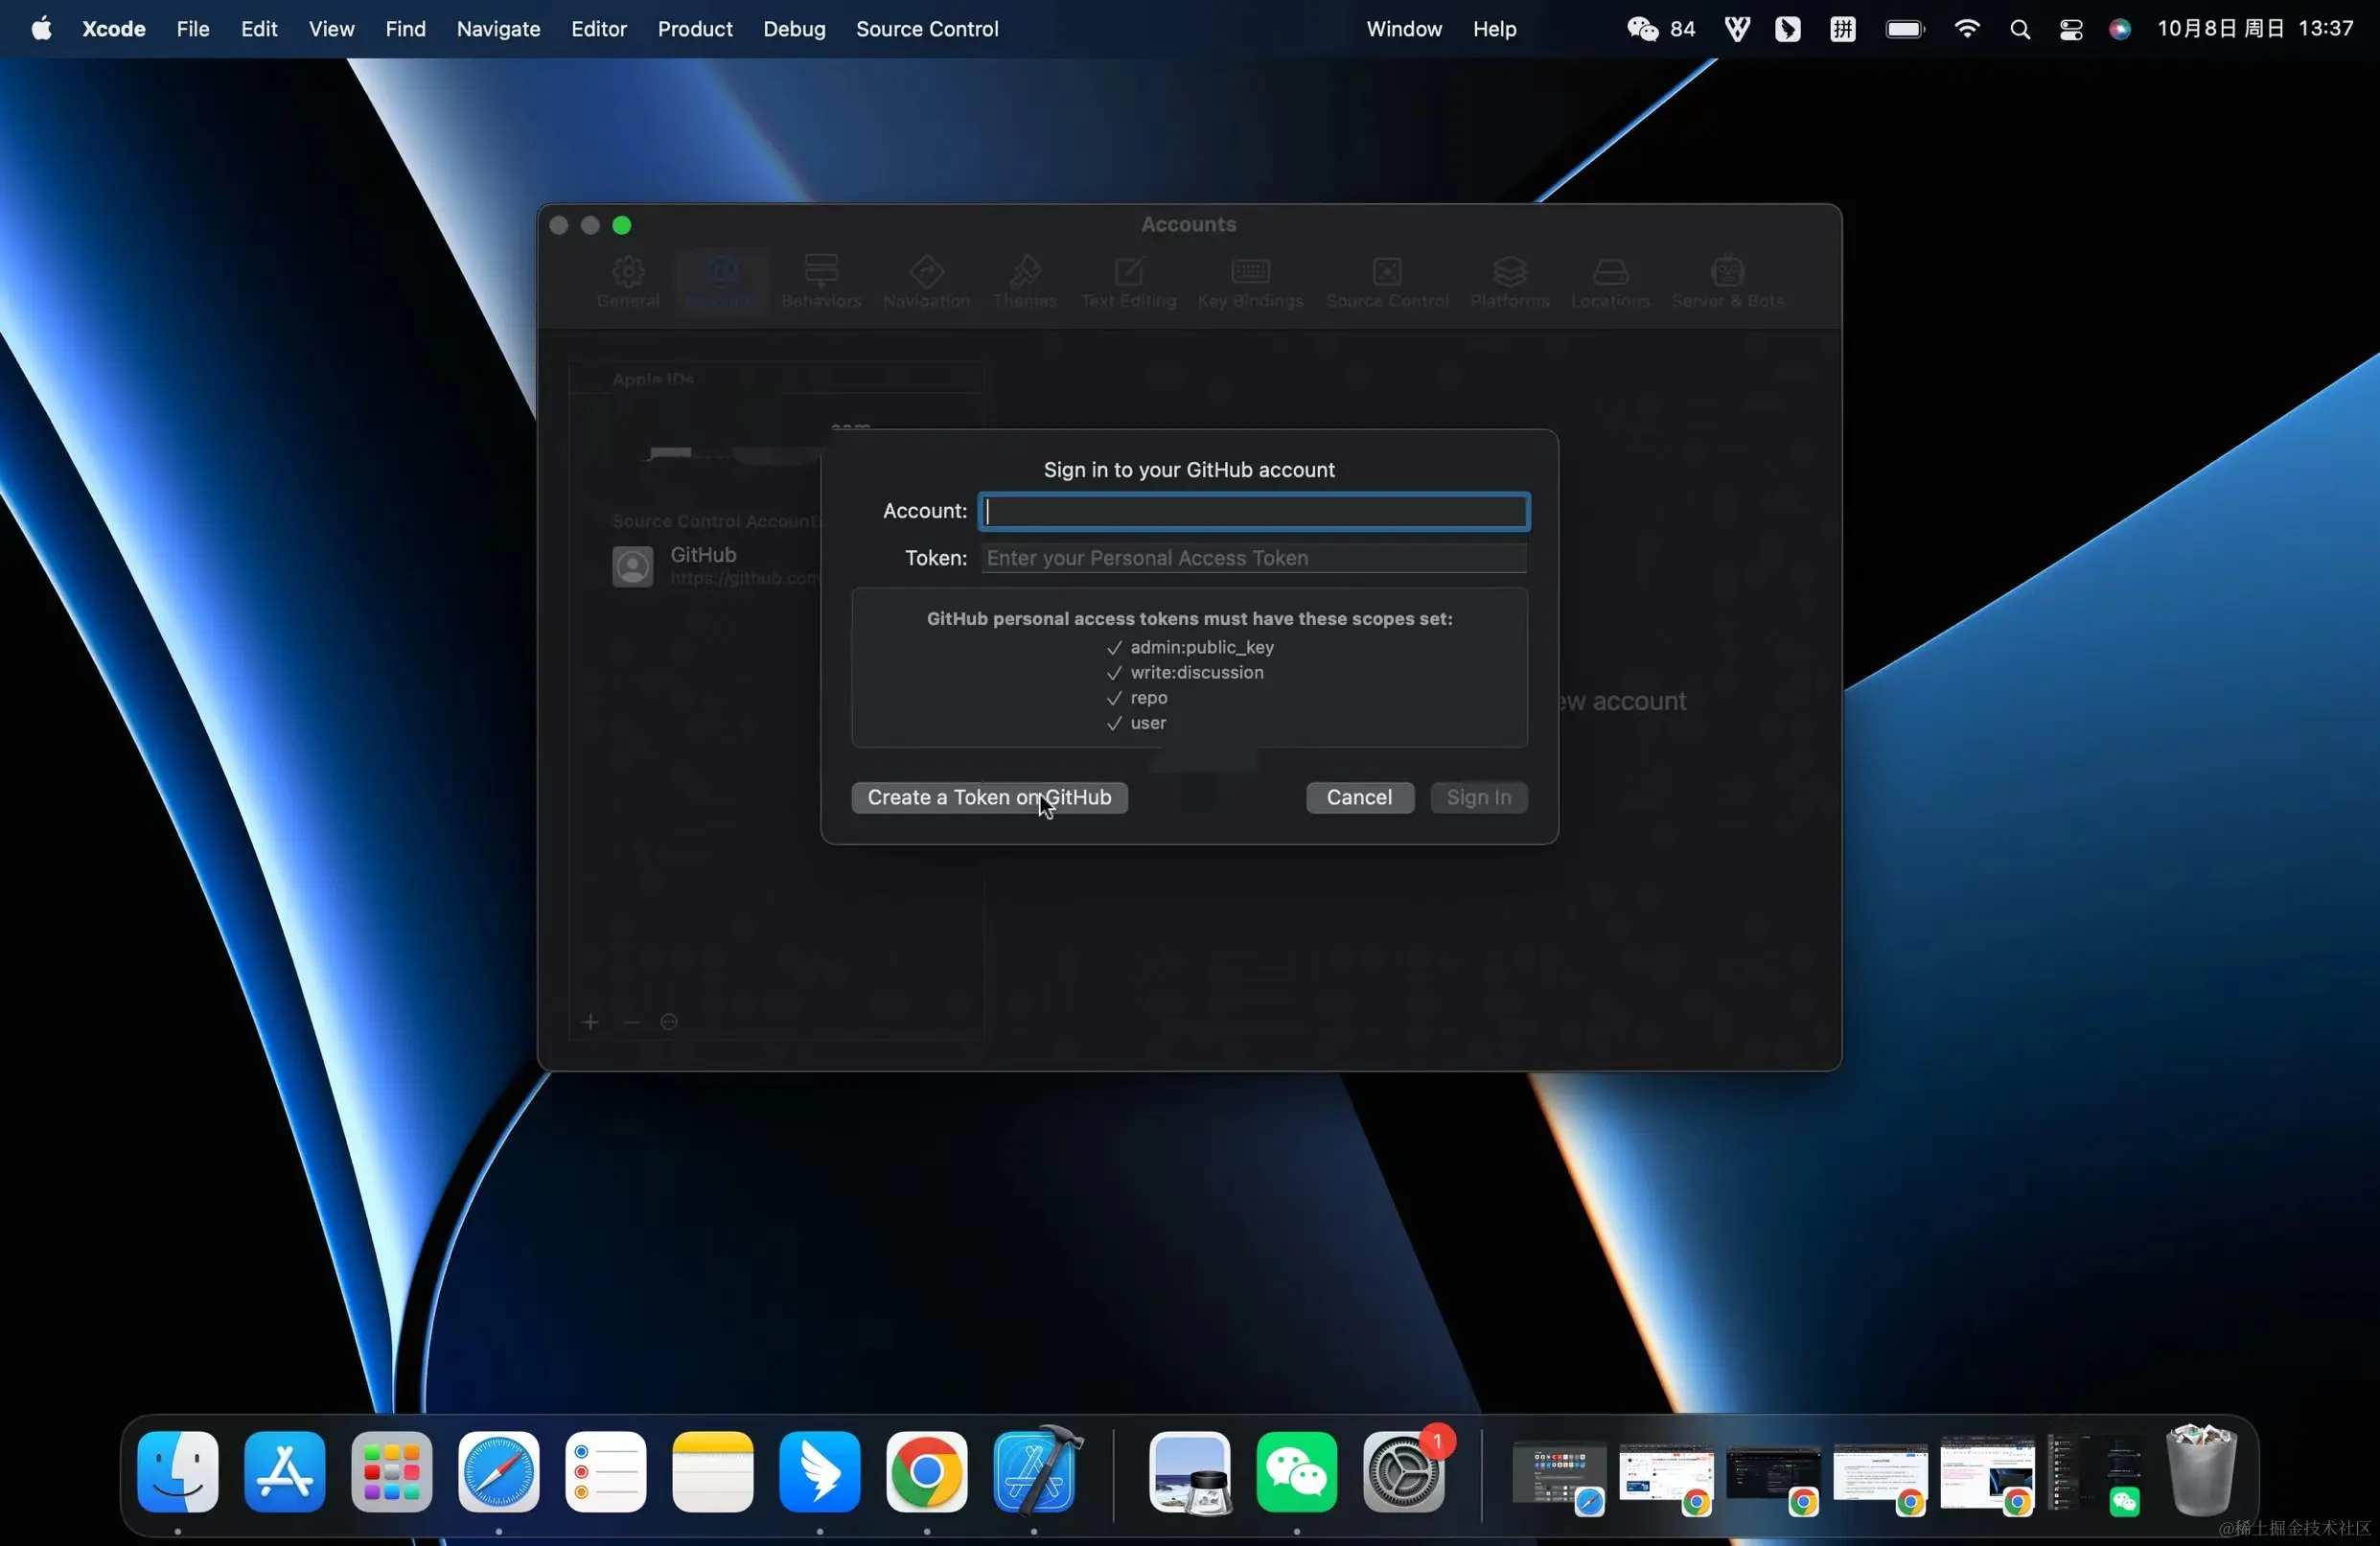The height and width of the screenshot is (1546, 2380).
Task: Open Launchpad from the Dock
Action: [391, 1472]
